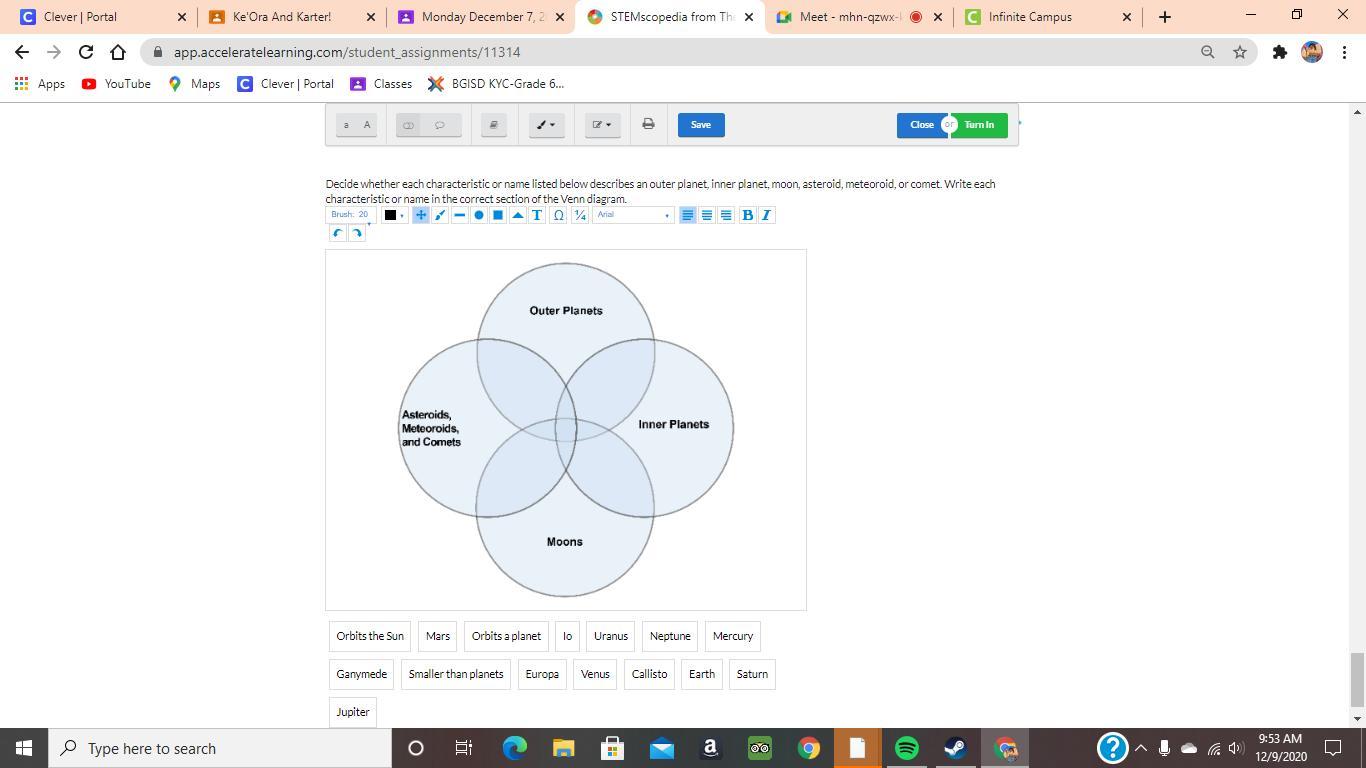Click the 'Smaller than planets' word tile

click(x=456, y=674)
